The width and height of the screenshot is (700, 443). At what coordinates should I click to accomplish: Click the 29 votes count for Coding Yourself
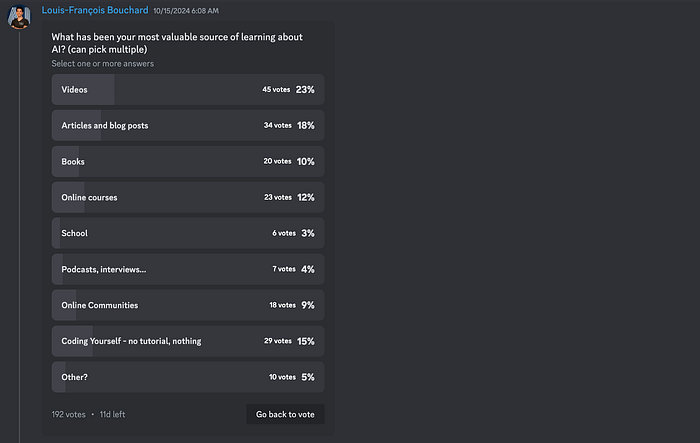[x=277, y=341]
